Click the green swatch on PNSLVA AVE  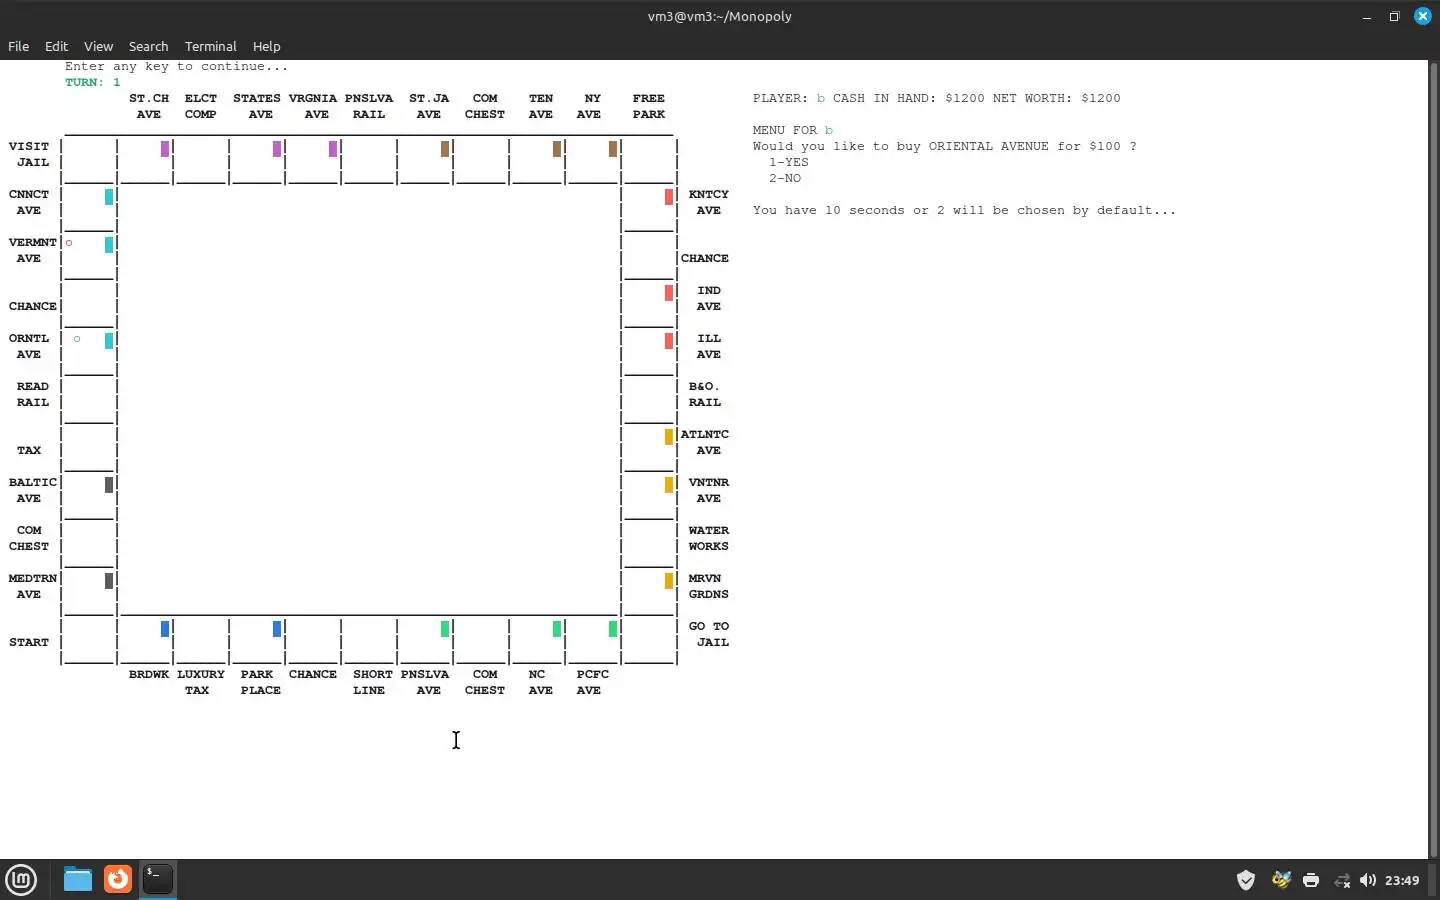(x=445, y=629)
